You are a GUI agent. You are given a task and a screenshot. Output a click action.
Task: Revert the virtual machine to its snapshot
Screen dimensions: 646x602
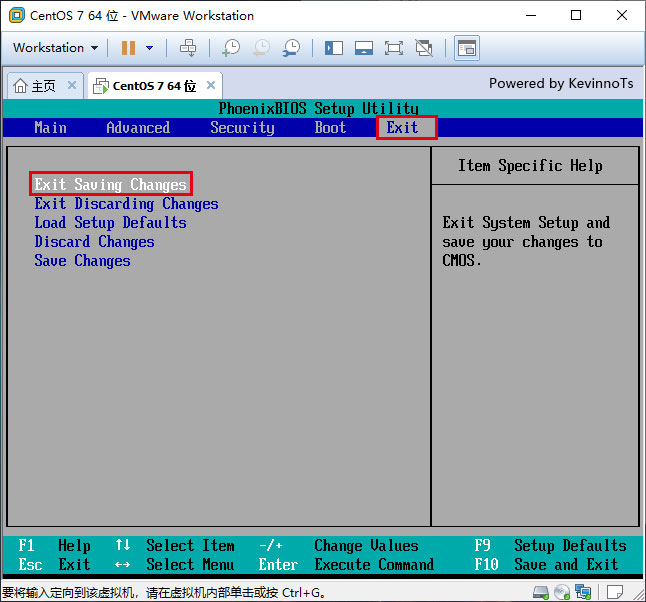click(261, 48)
